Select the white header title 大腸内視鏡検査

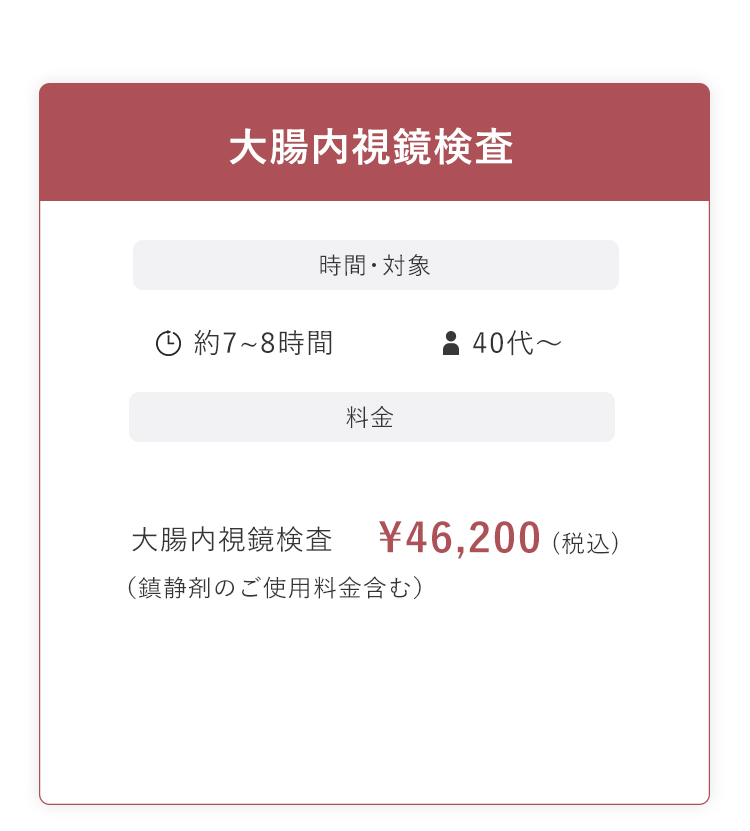pos(371,147)
